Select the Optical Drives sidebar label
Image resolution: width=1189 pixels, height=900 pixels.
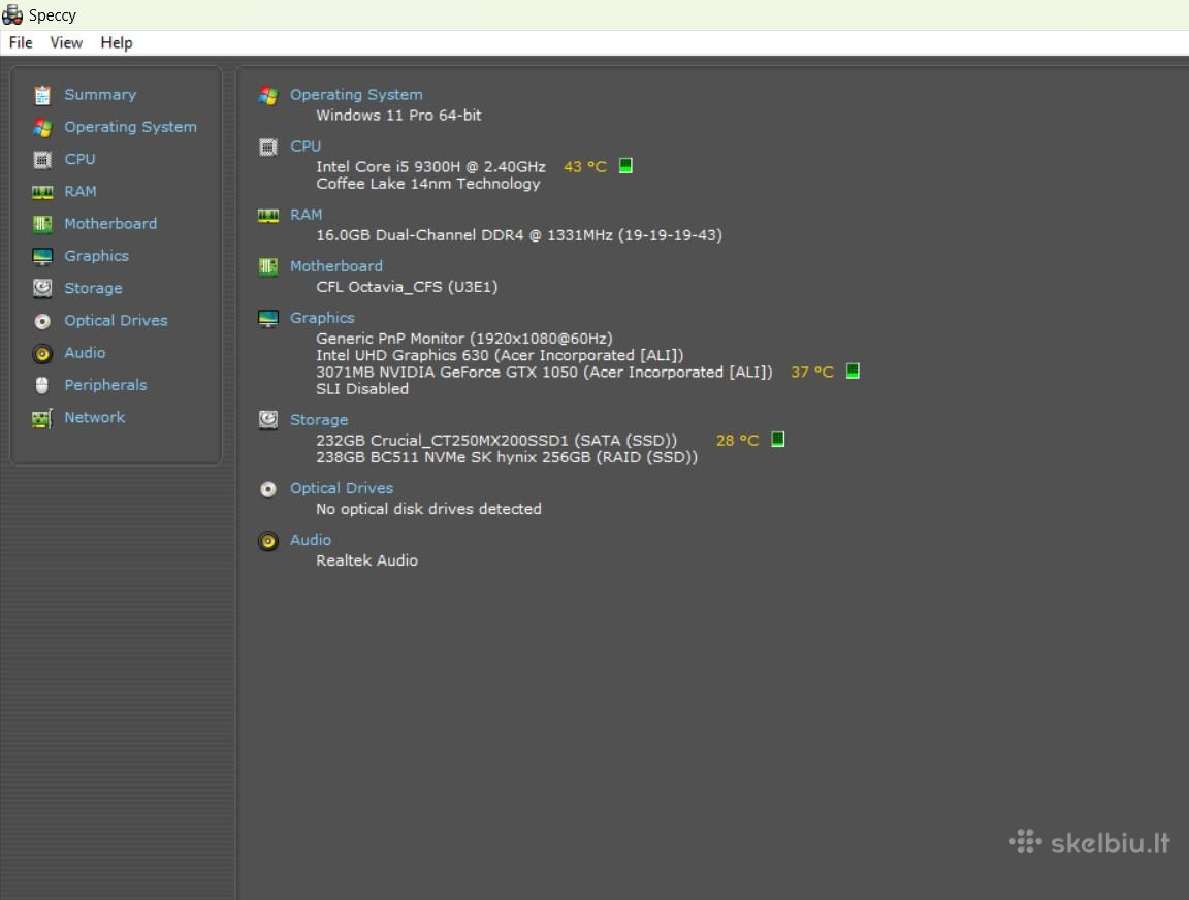[x=116, y=320]
